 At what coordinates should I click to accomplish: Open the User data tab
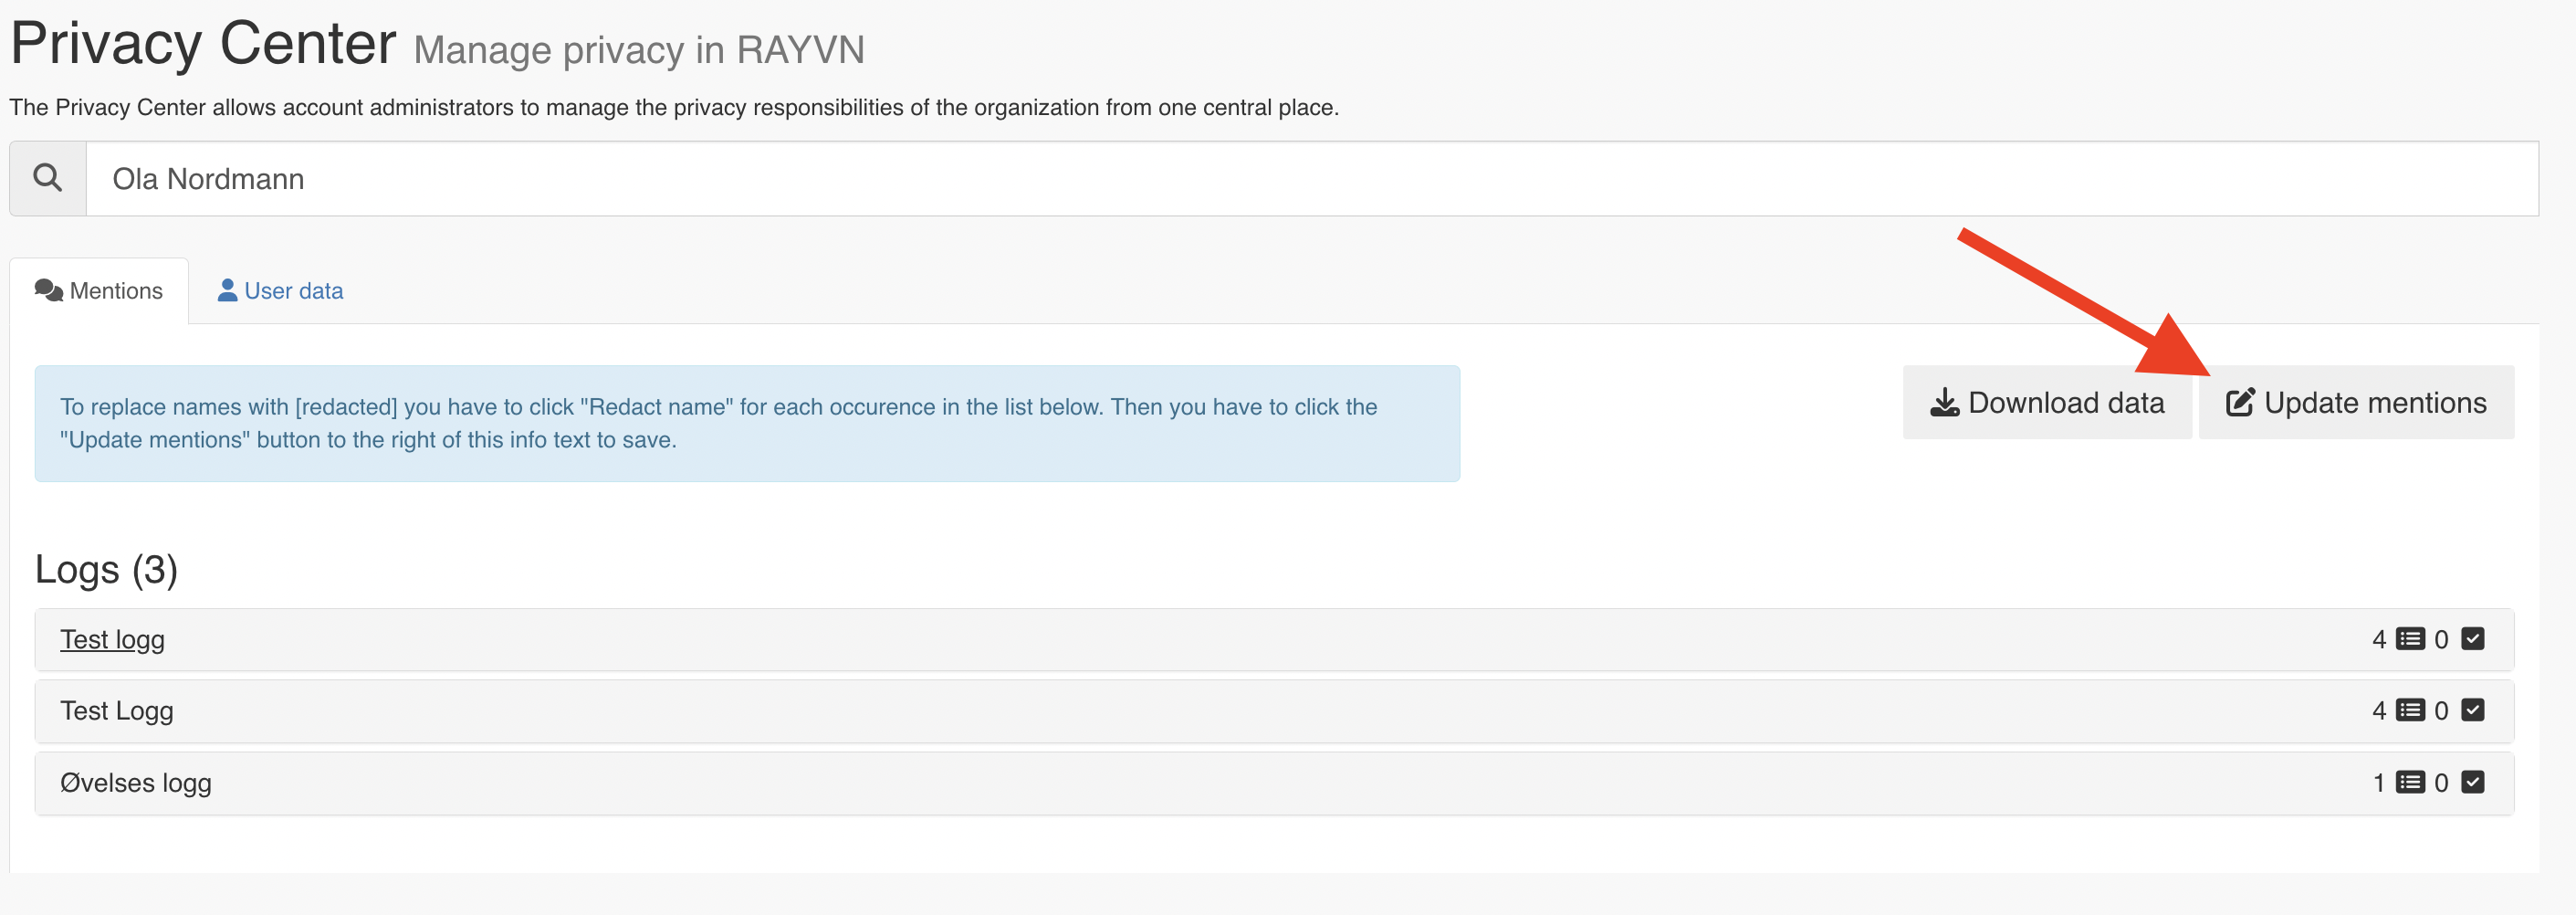(x=280, y=291)
